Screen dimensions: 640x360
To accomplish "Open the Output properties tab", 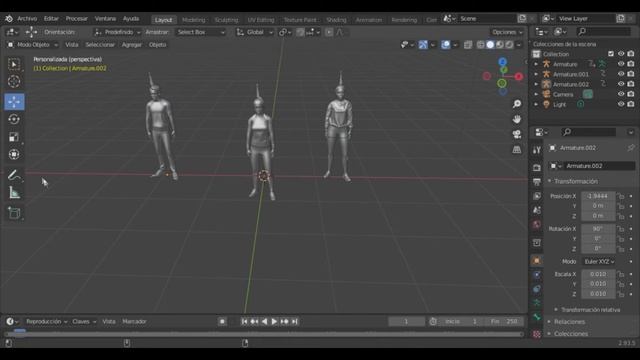I will coord(537,182).
